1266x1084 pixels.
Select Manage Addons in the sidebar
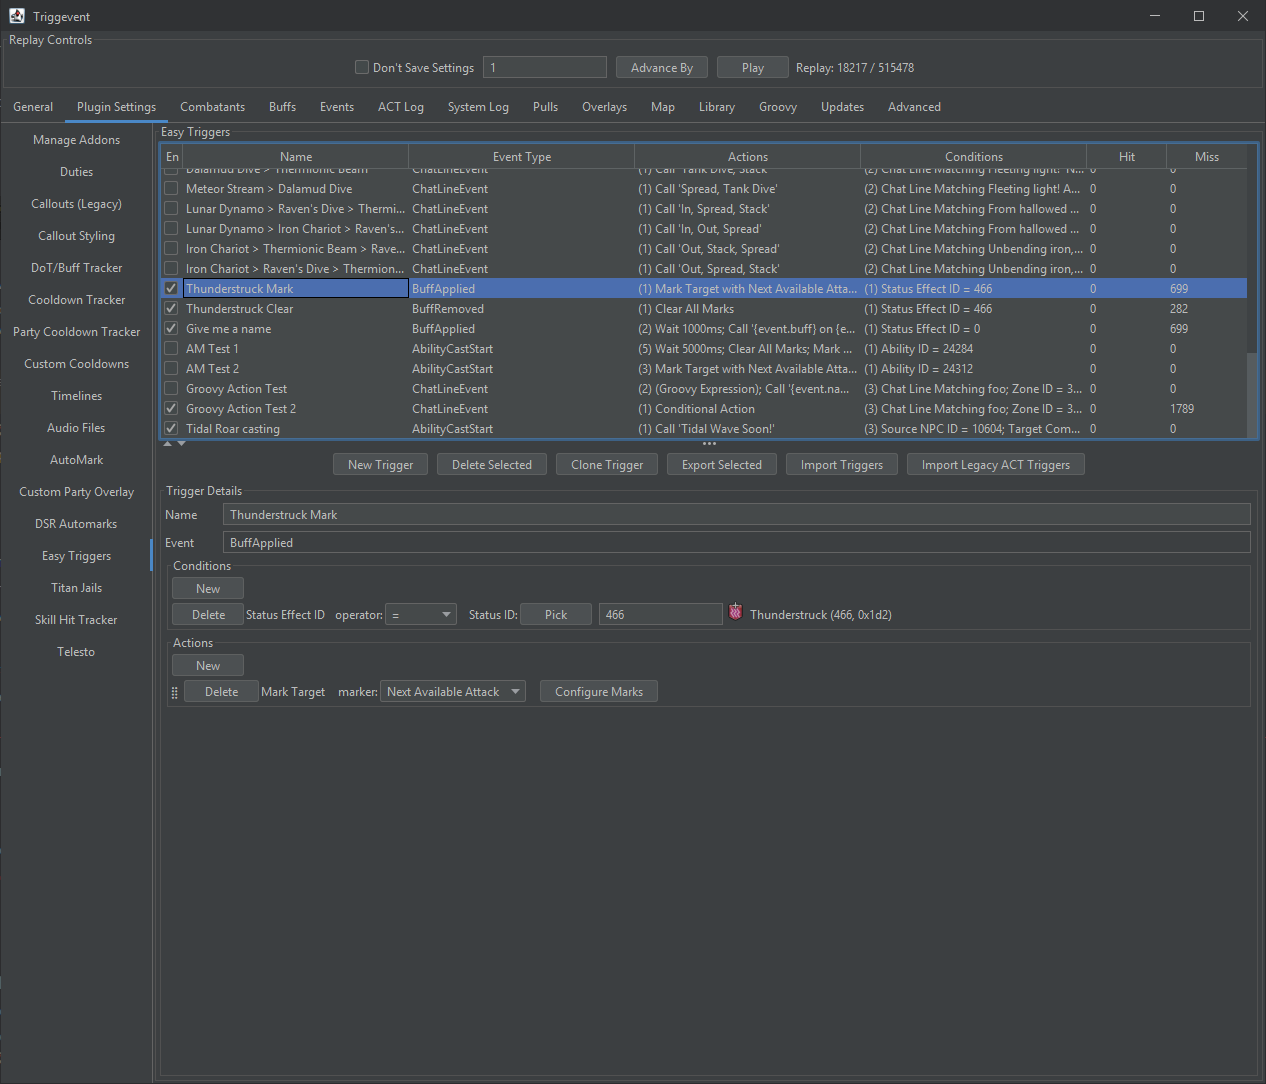click(77, 140)
